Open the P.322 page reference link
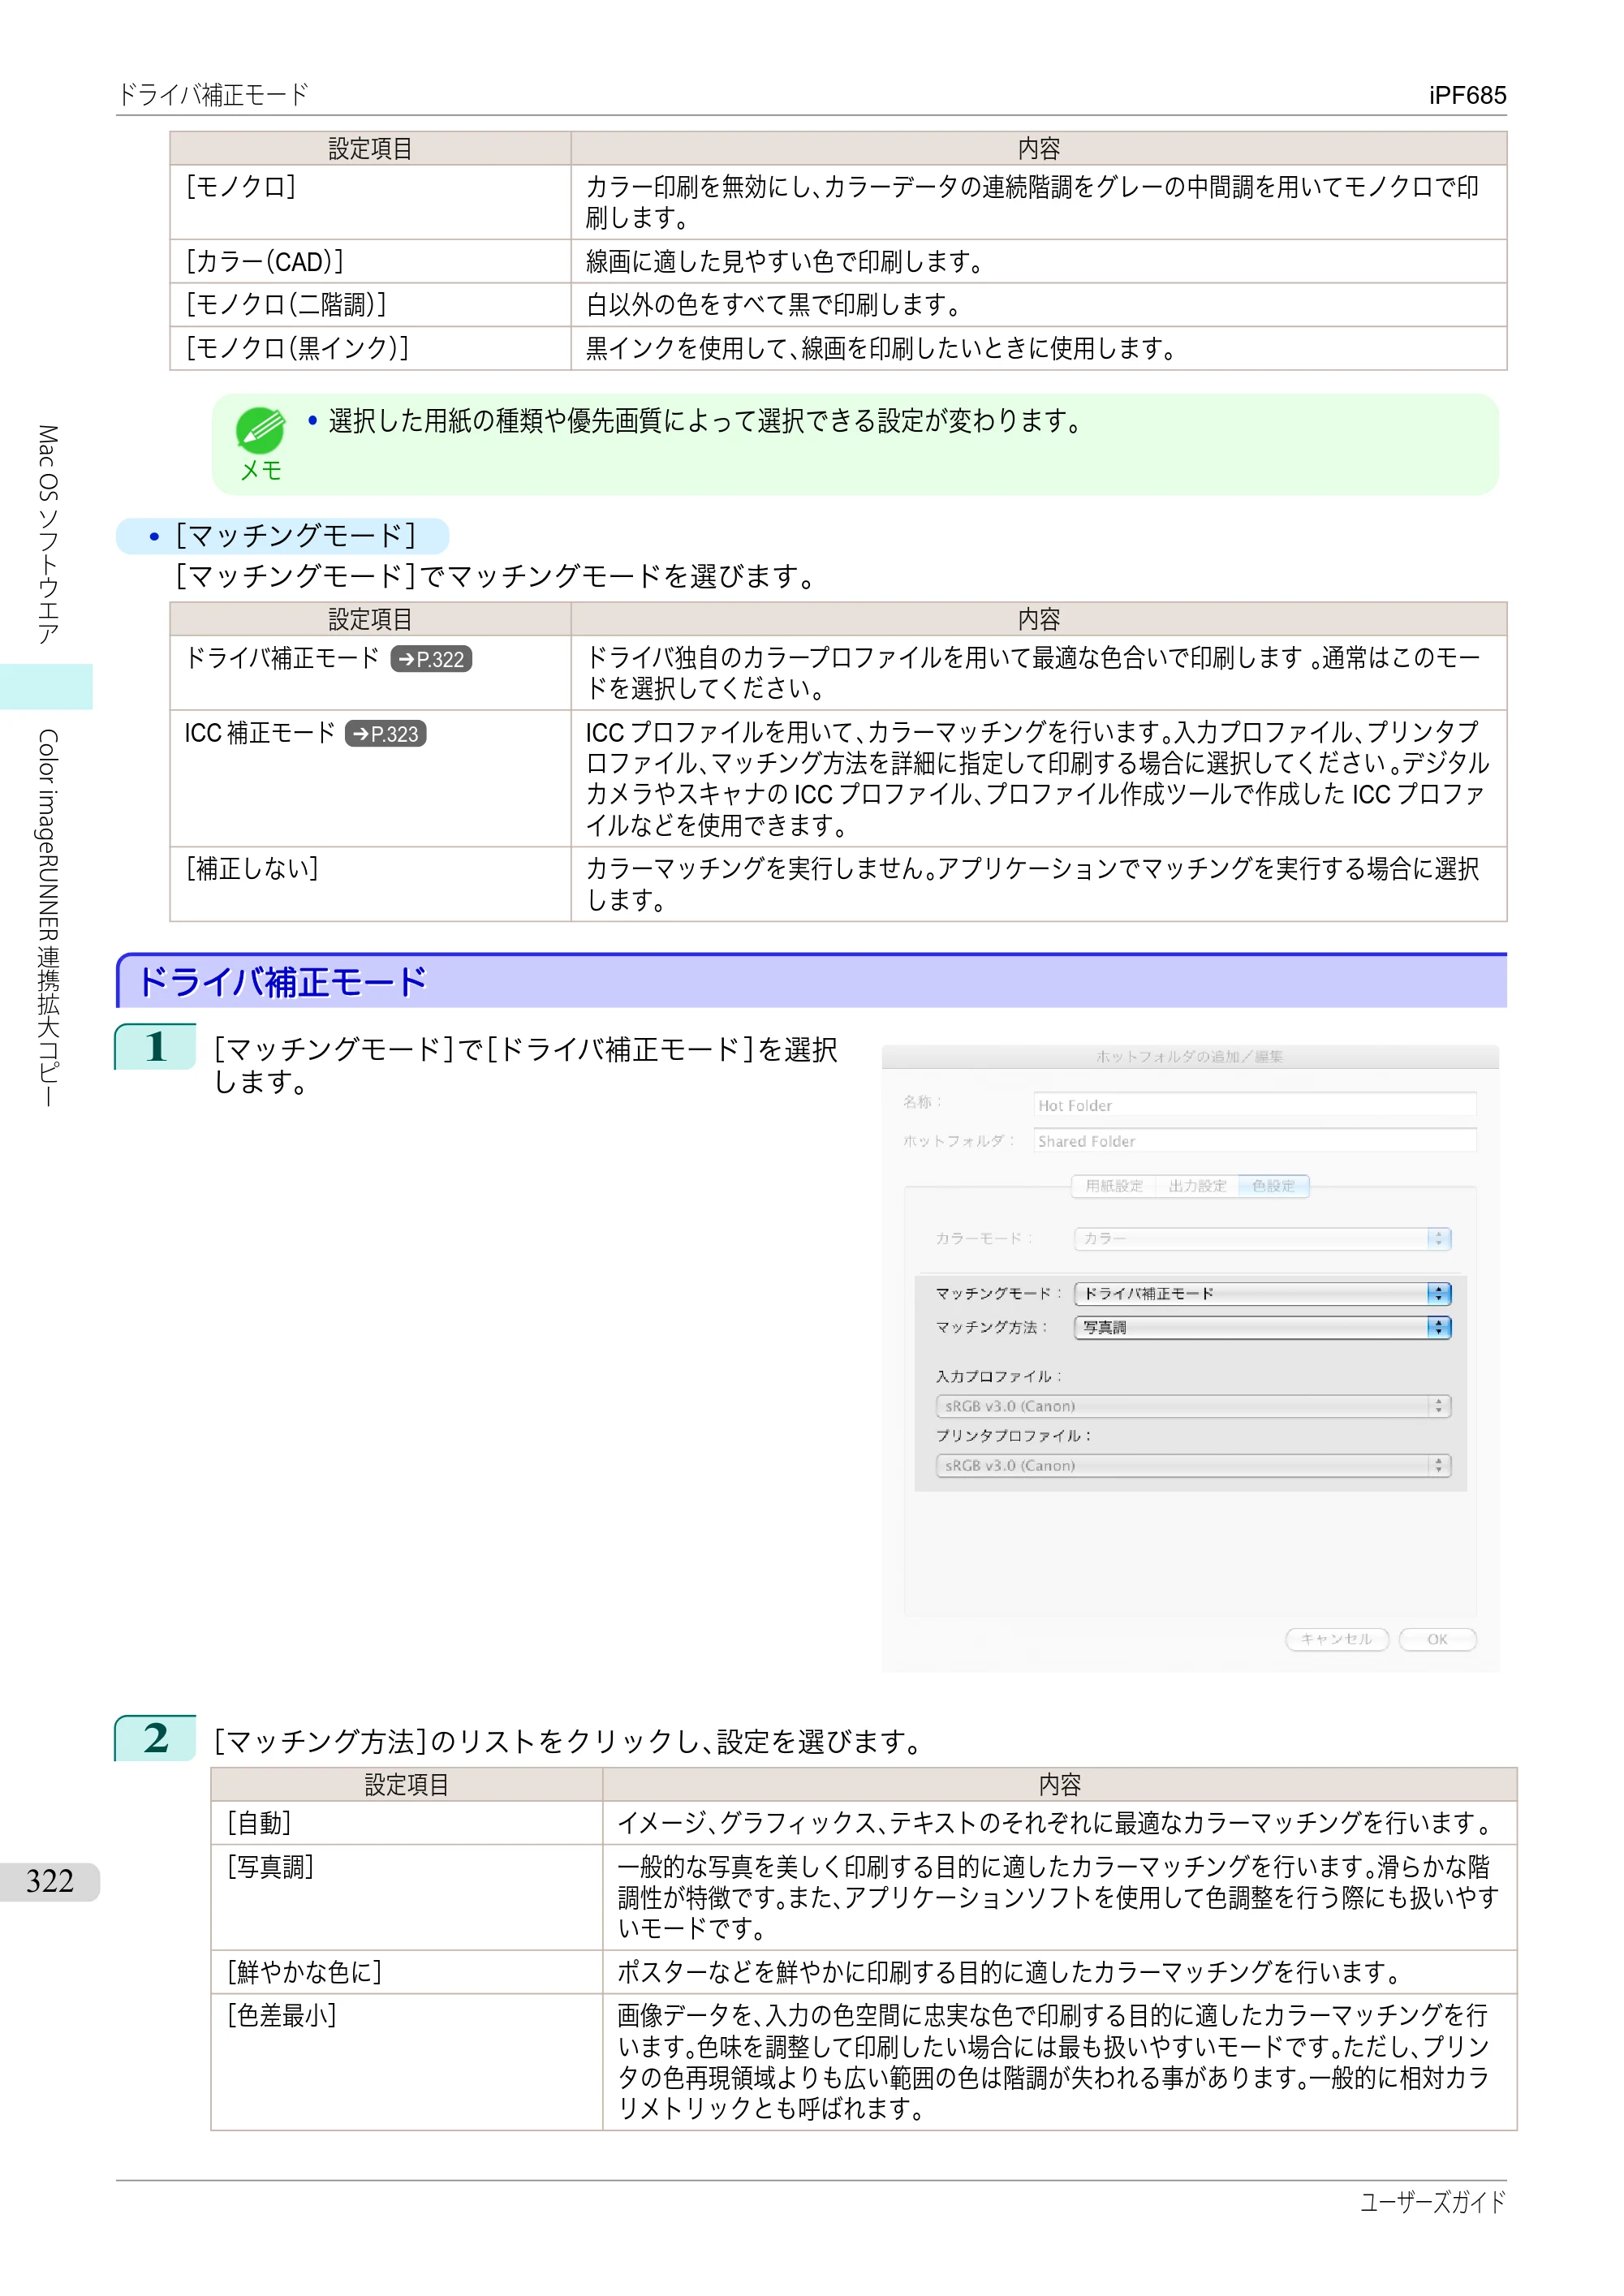Image resolution: width=1624 pixels, height=2296 pixels. tap(431, 660)
